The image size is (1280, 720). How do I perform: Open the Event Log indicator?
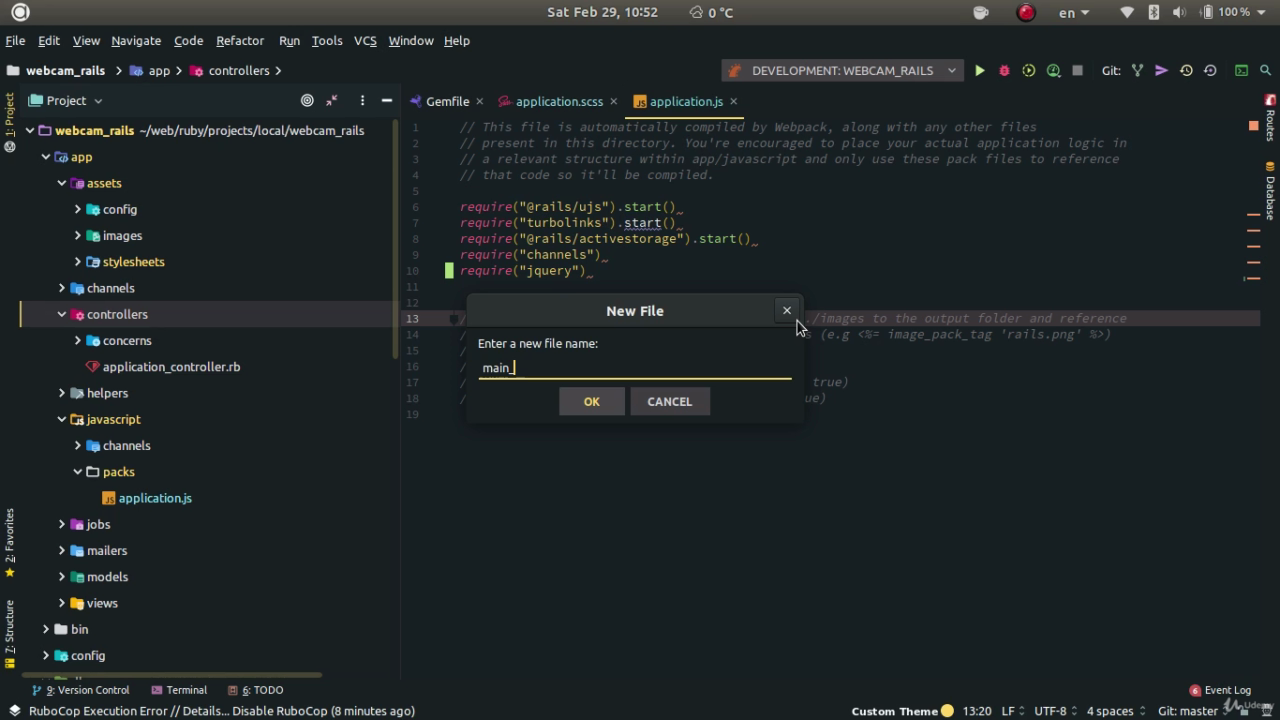click(1220, 690)
